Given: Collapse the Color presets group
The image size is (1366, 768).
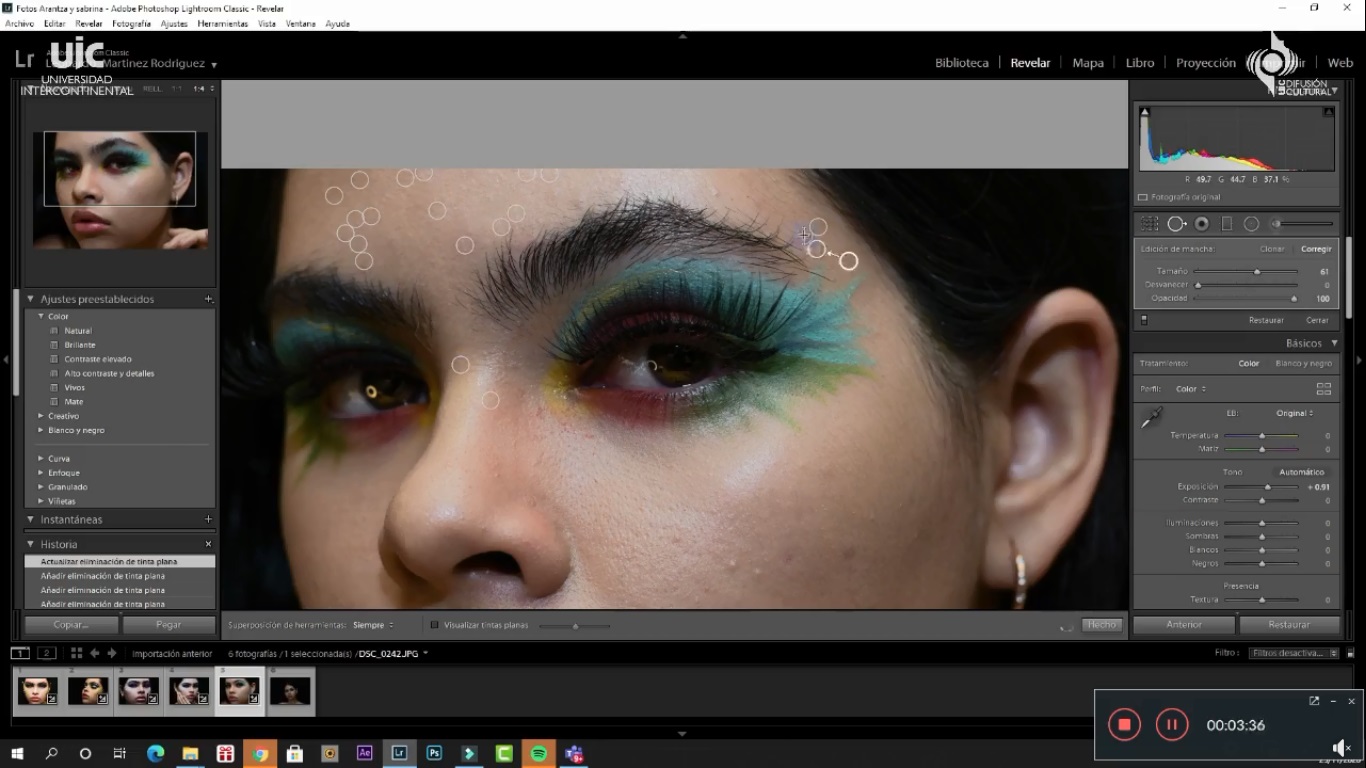Looking at the screenshot, I should coord(41,316).
